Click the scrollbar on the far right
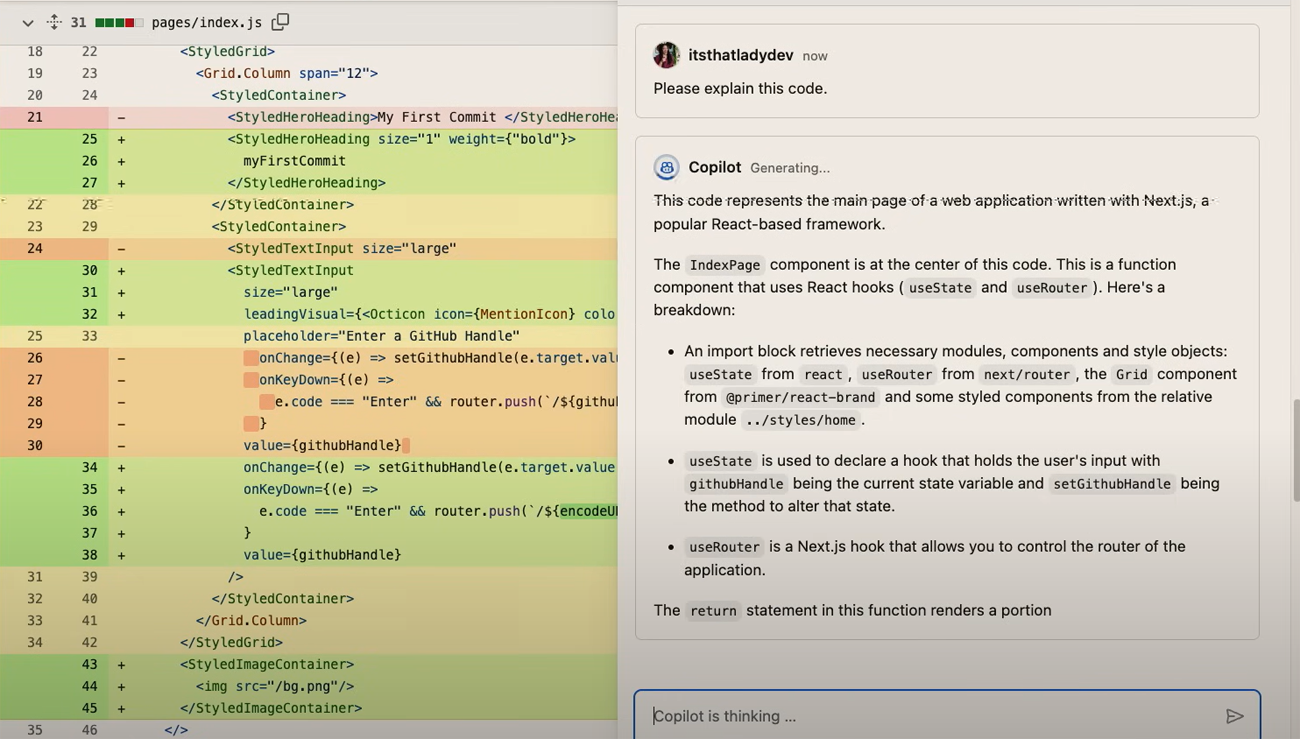The height and width of the screenshot is (739, 1300). click(x=1295, y=440)
